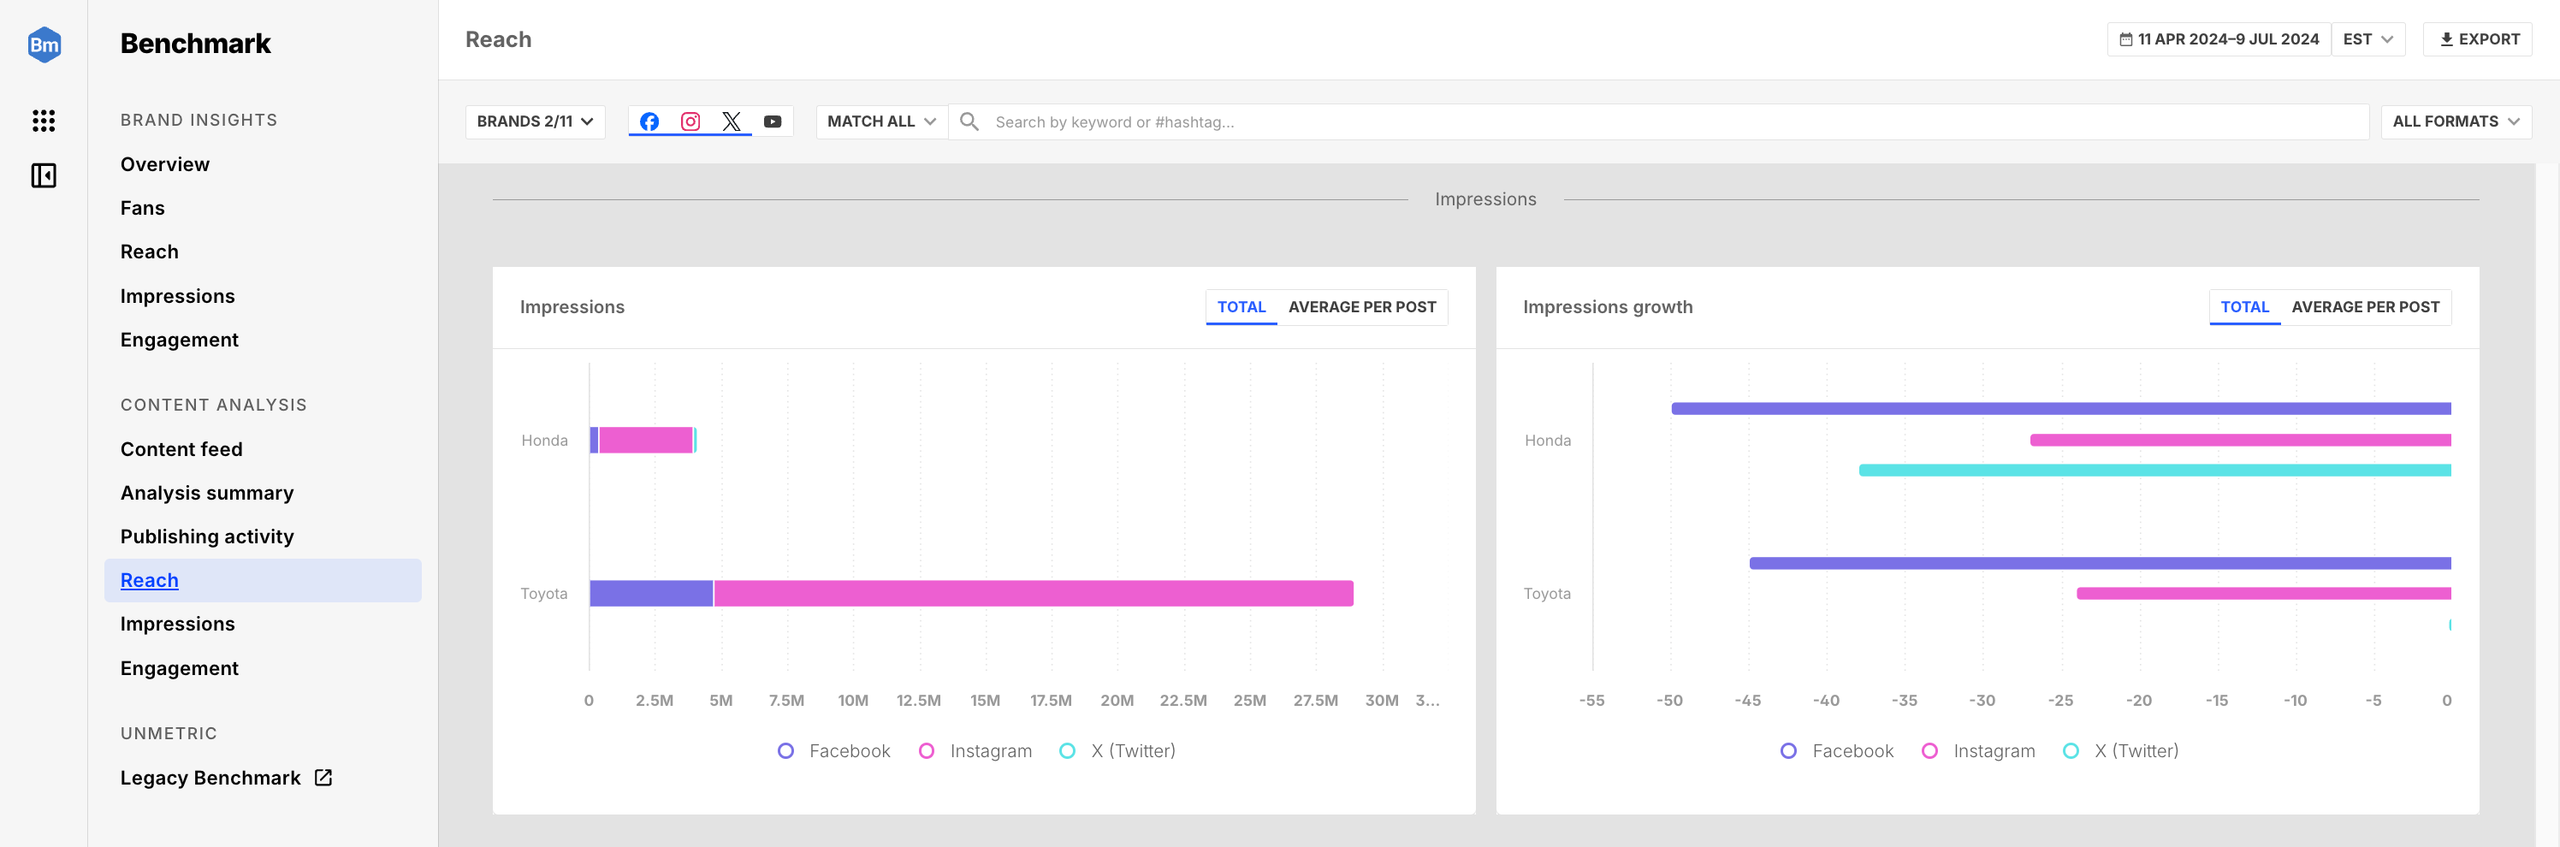
Task: Click Honda's purple Facebook growth bar
Action: pyautogui.click(x=2061, y=409)
